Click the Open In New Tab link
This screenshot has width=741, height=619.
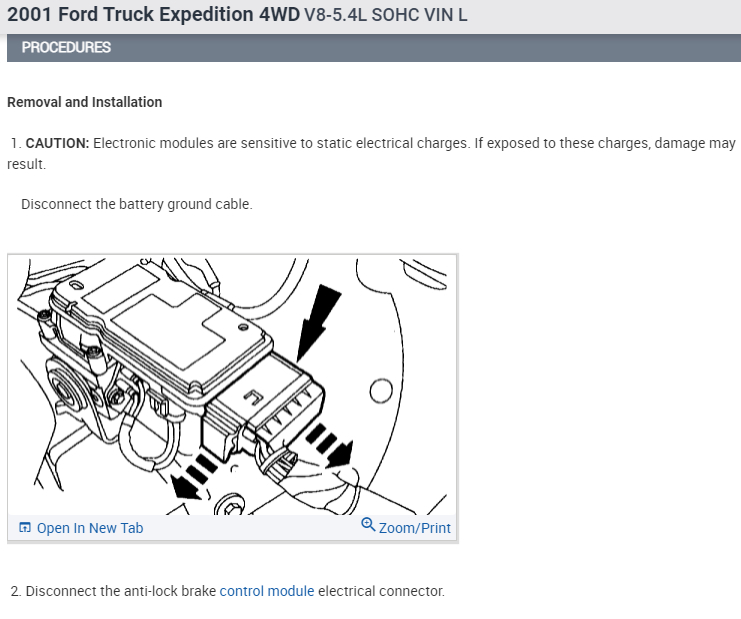pos(90,528)
